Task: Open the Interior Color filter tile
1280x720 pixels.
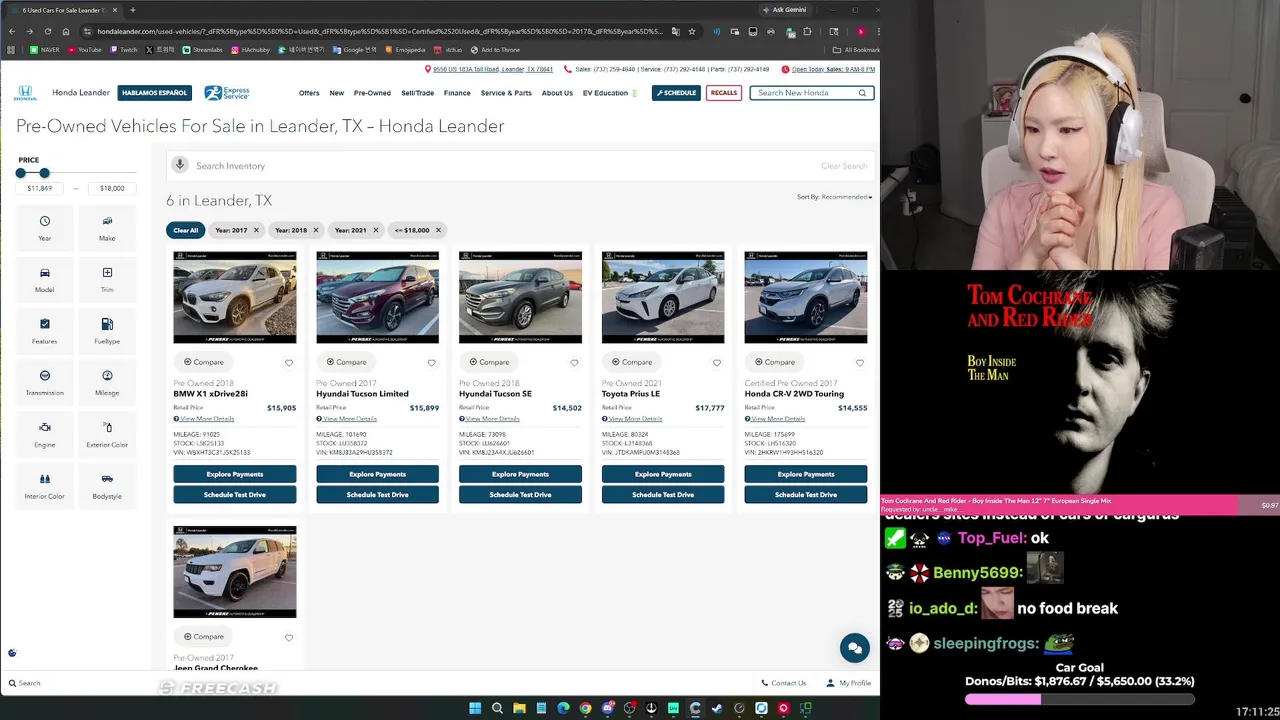Action: click(x=45, y=487)
